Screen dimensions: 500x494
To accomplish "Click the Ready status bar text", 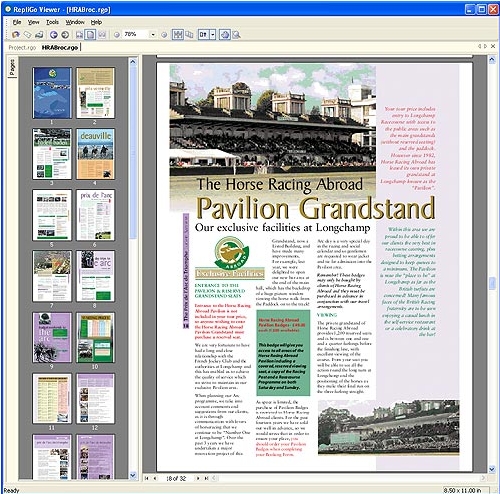I will point(11,490).
